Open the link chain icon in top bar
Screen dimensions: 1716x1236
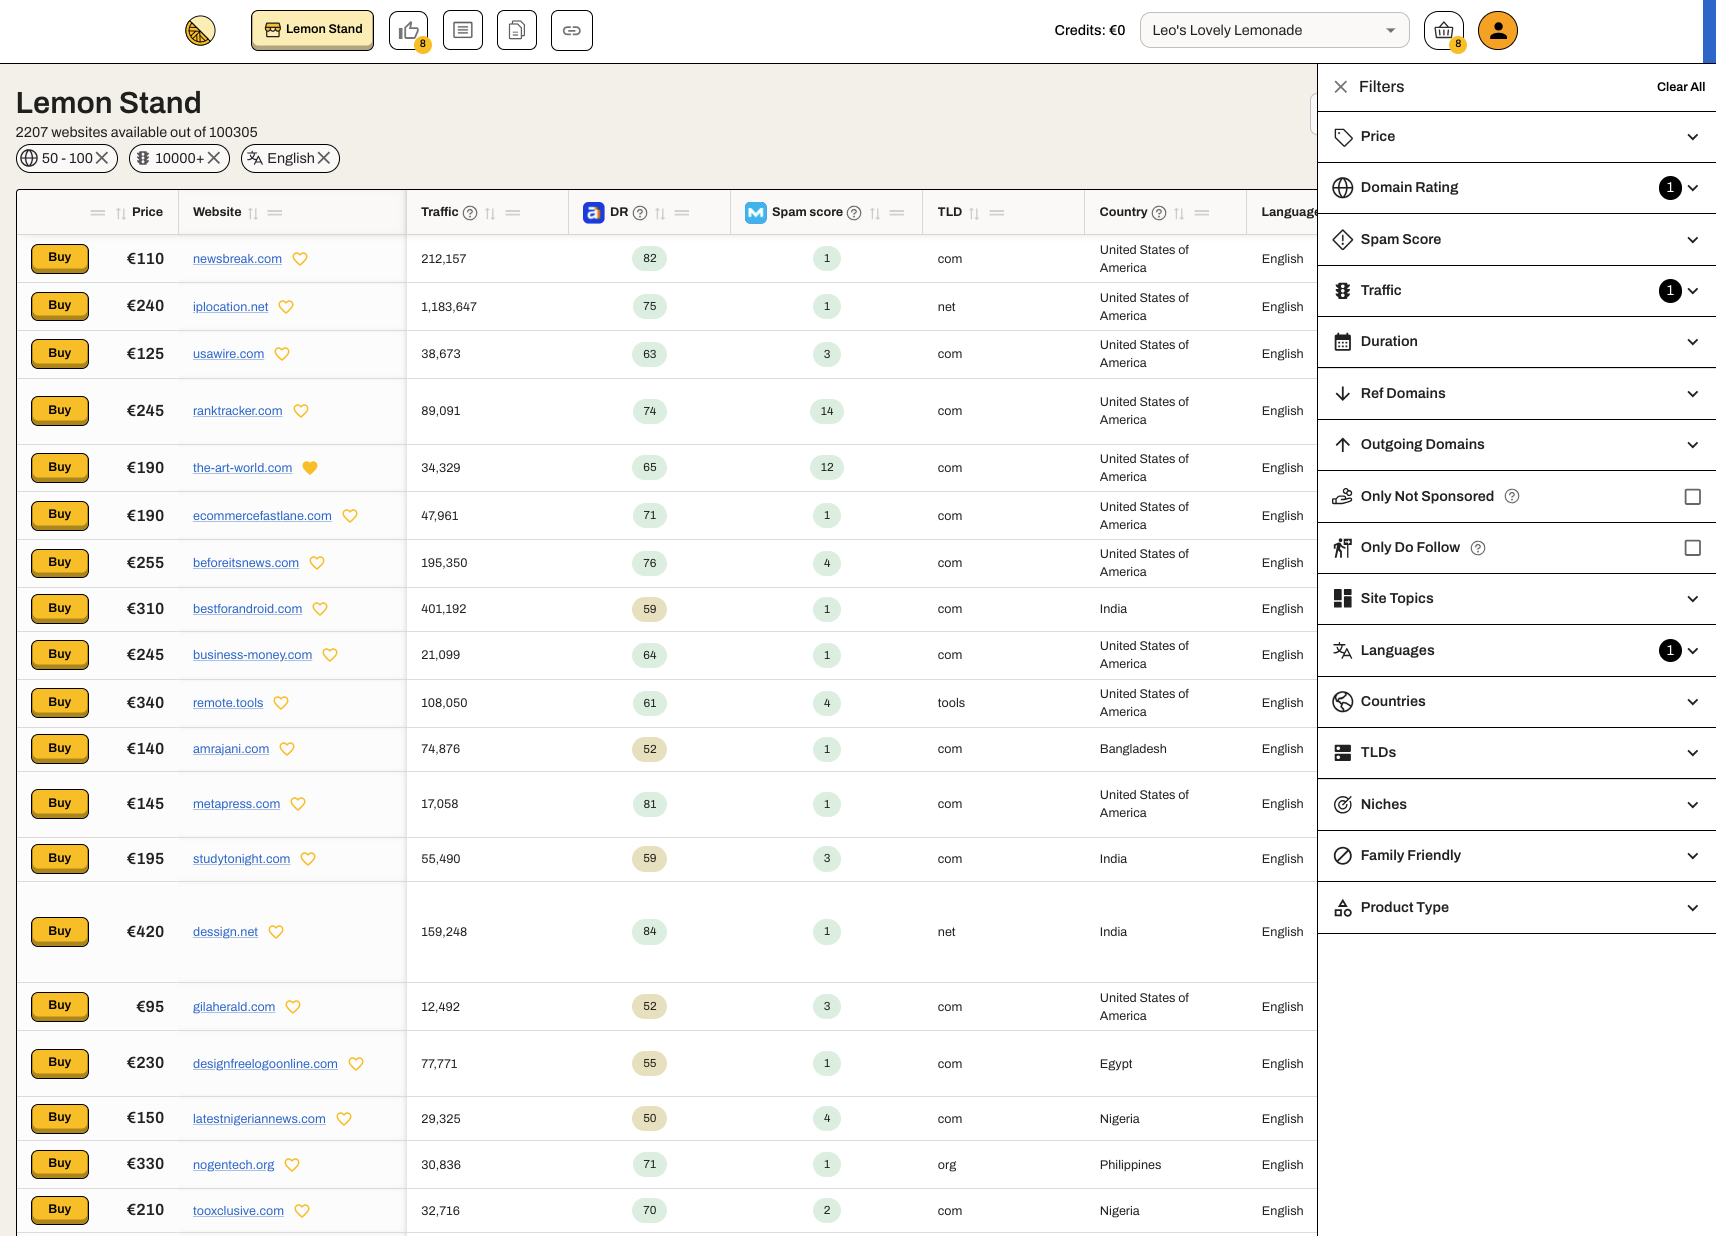[x=572, y=30]
